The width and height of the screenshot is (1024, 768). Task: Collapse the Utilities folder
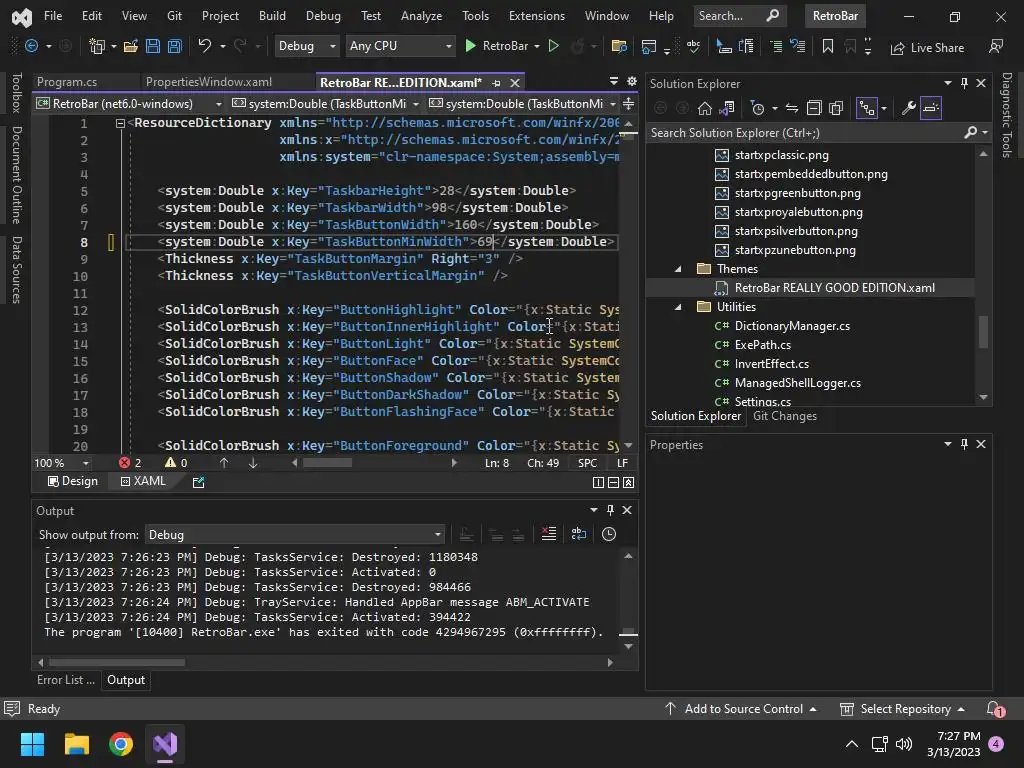[678, 307]
